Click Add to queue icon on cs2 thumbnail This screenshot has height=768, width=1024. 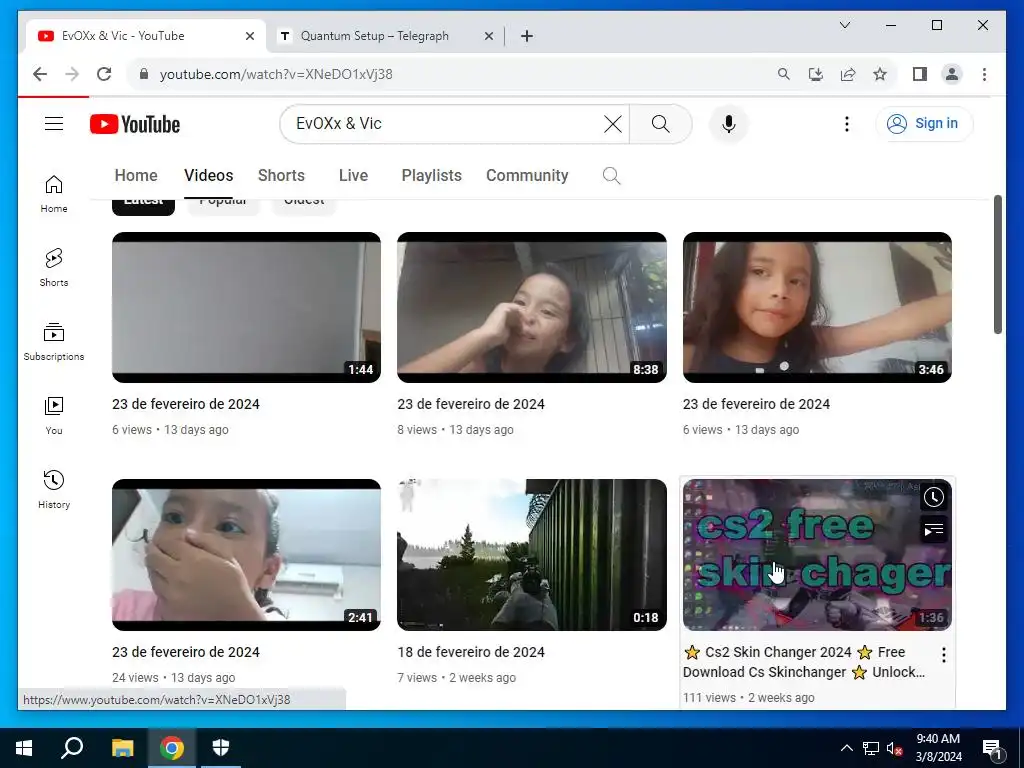point(933,530)
